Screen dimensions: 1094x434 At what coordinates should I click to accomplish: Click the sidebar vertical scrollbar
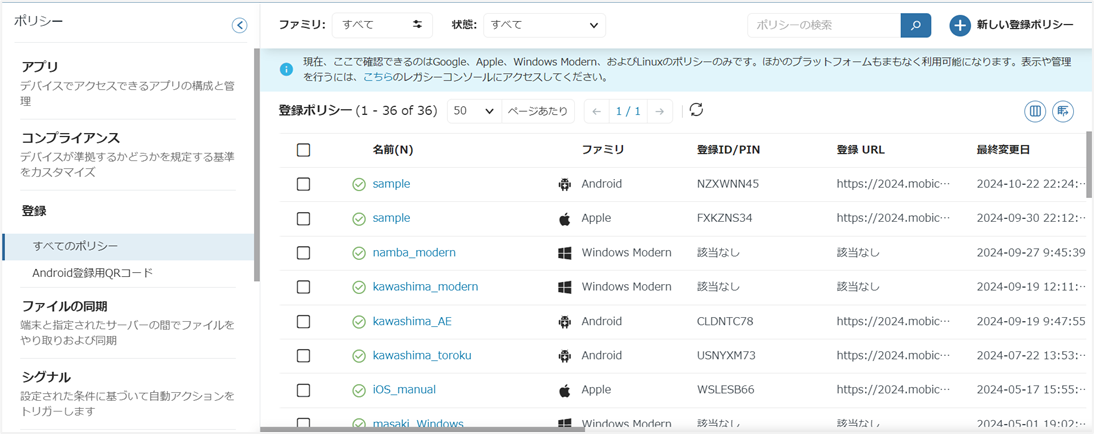pos(257,164)
